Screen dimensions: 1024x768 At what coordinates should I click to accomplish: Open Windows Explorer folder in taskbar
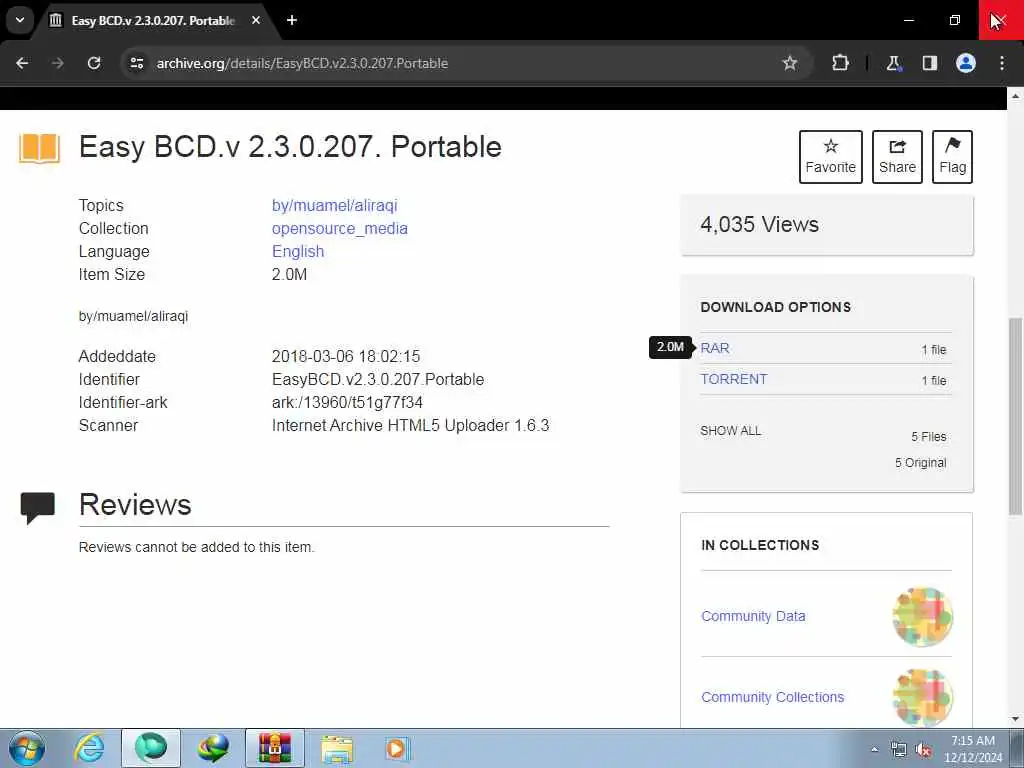click(x=337, y=748)
